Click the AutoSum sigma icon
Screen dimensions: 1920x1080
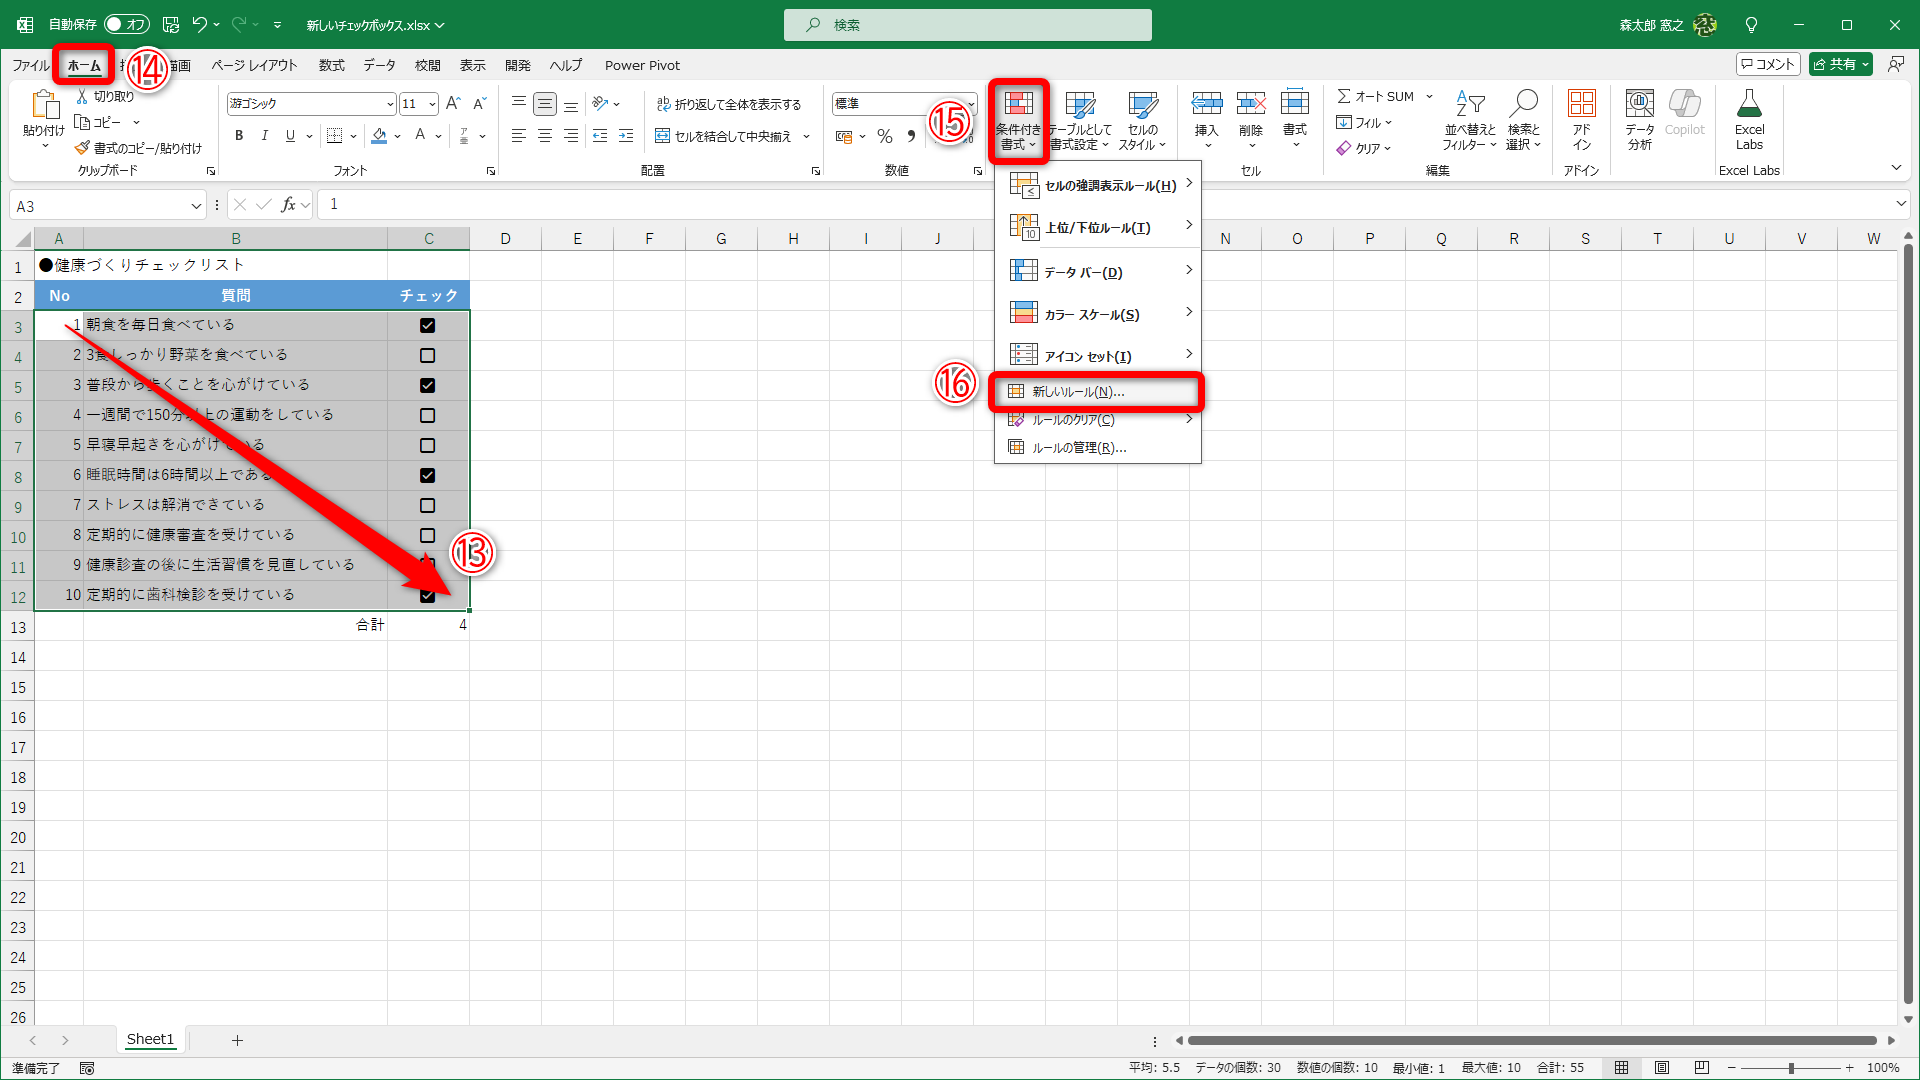1344,96
